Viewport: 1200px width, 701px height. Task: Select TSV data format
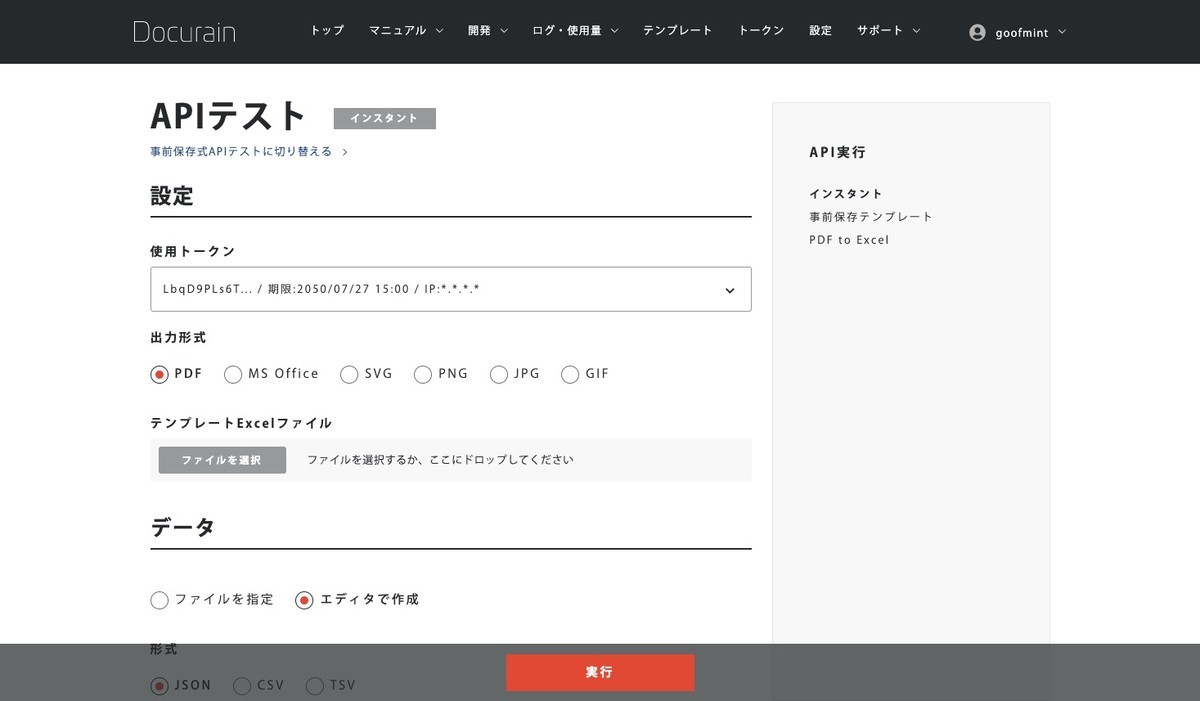331,686
